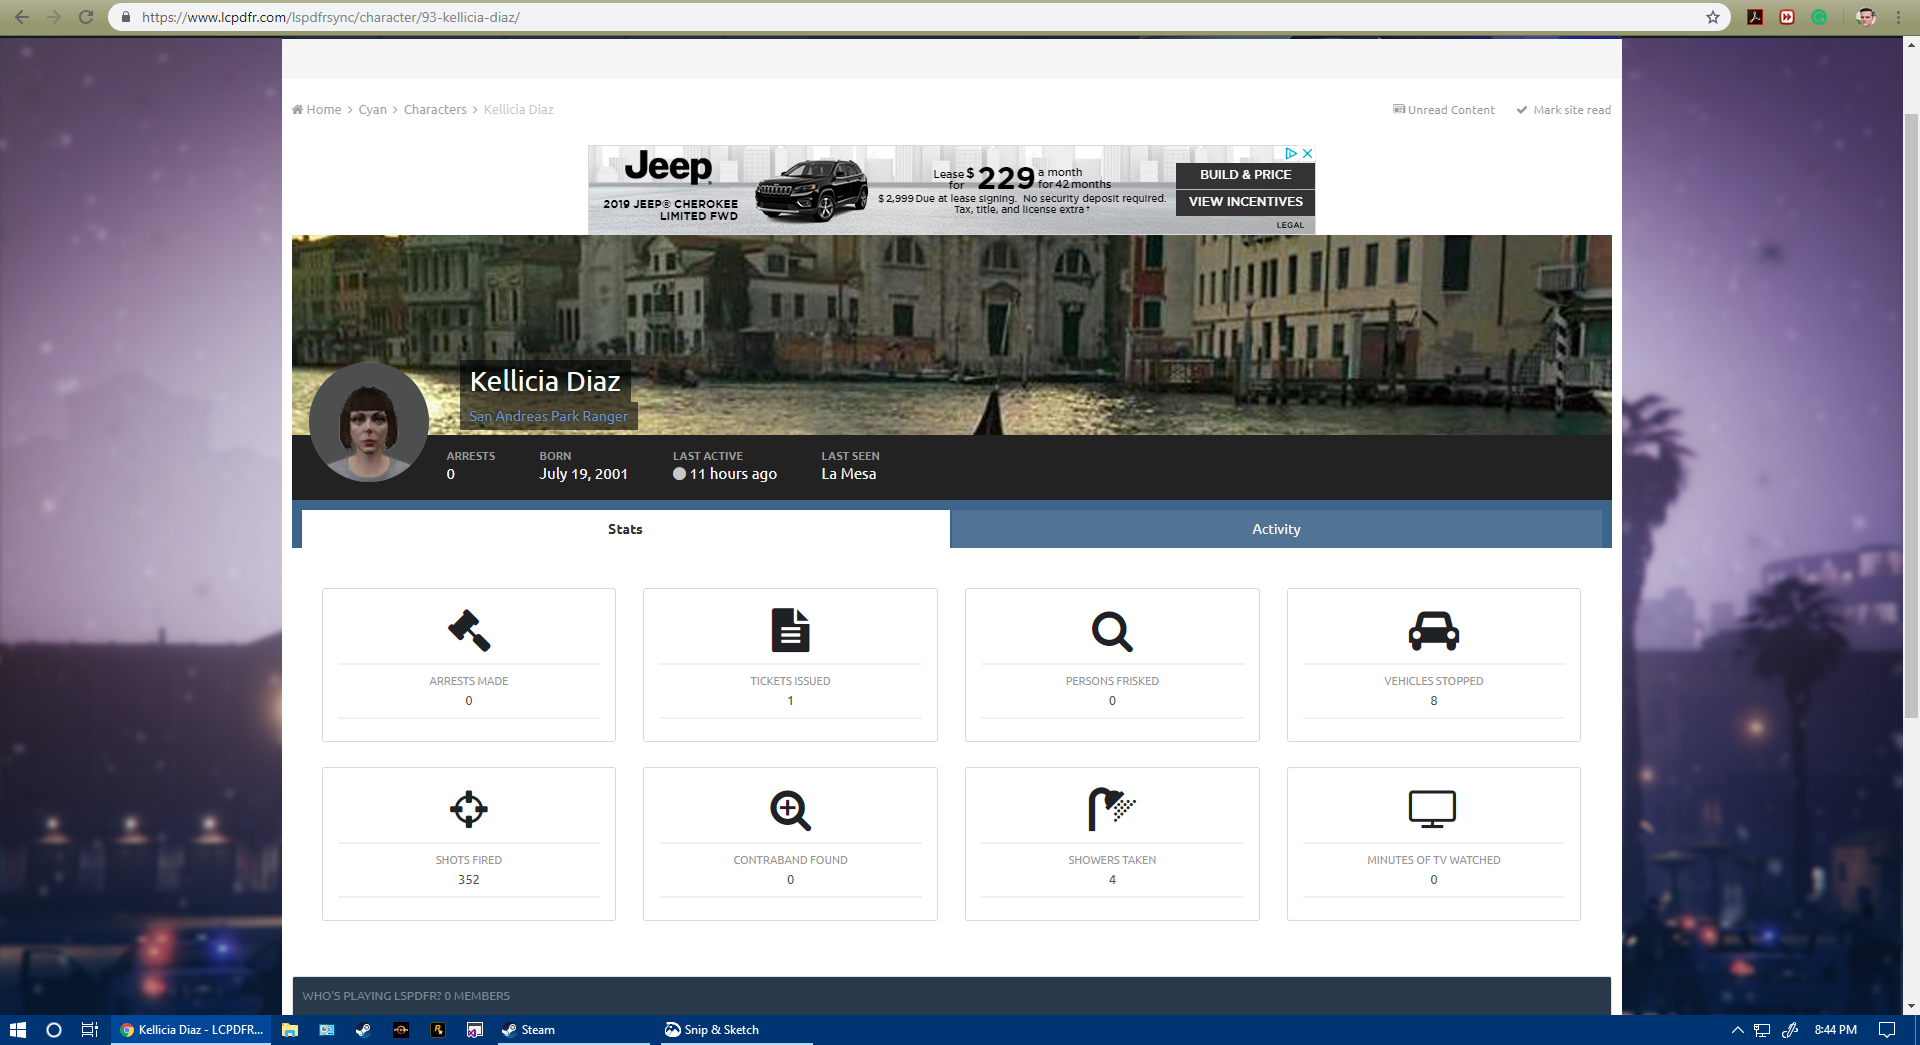Close the Jeep ad with X
Image resolution: width=1920 pixels, height=1045 pixels.
coord(1307,153)
